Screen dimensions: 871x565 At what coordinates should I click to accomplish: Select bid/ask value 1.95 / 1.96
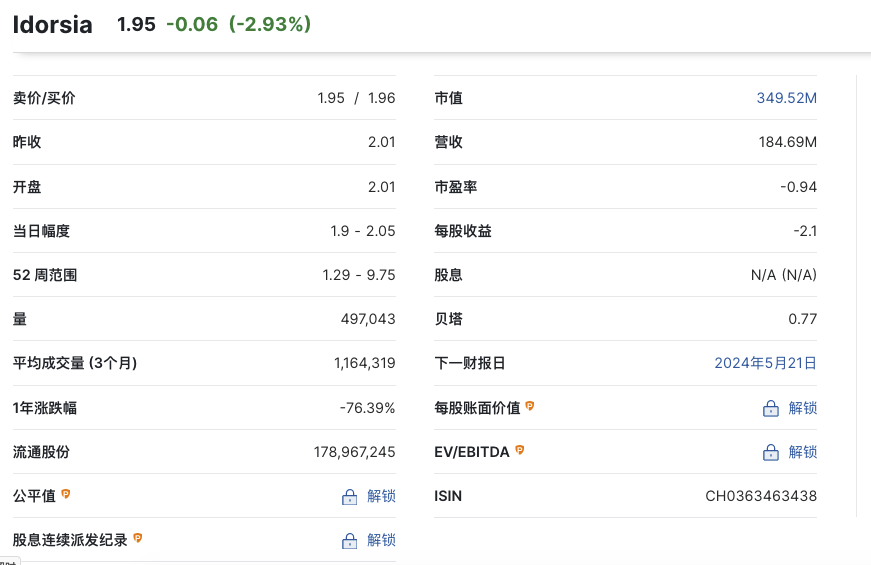[x=356, y=98]
